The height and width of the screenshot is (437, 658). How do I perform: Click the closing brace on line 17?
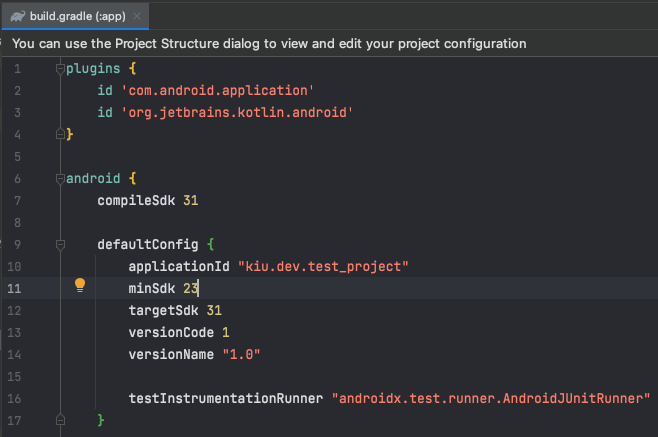coord(101,420)
